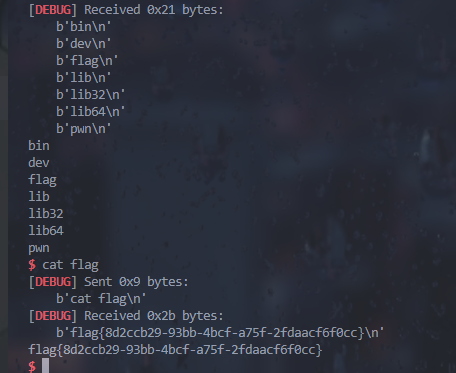Click the final flag{8d2ccb29...} output line
Image resolution: width=456 pixels, height=373 pixels.
[x=175, y=350]
